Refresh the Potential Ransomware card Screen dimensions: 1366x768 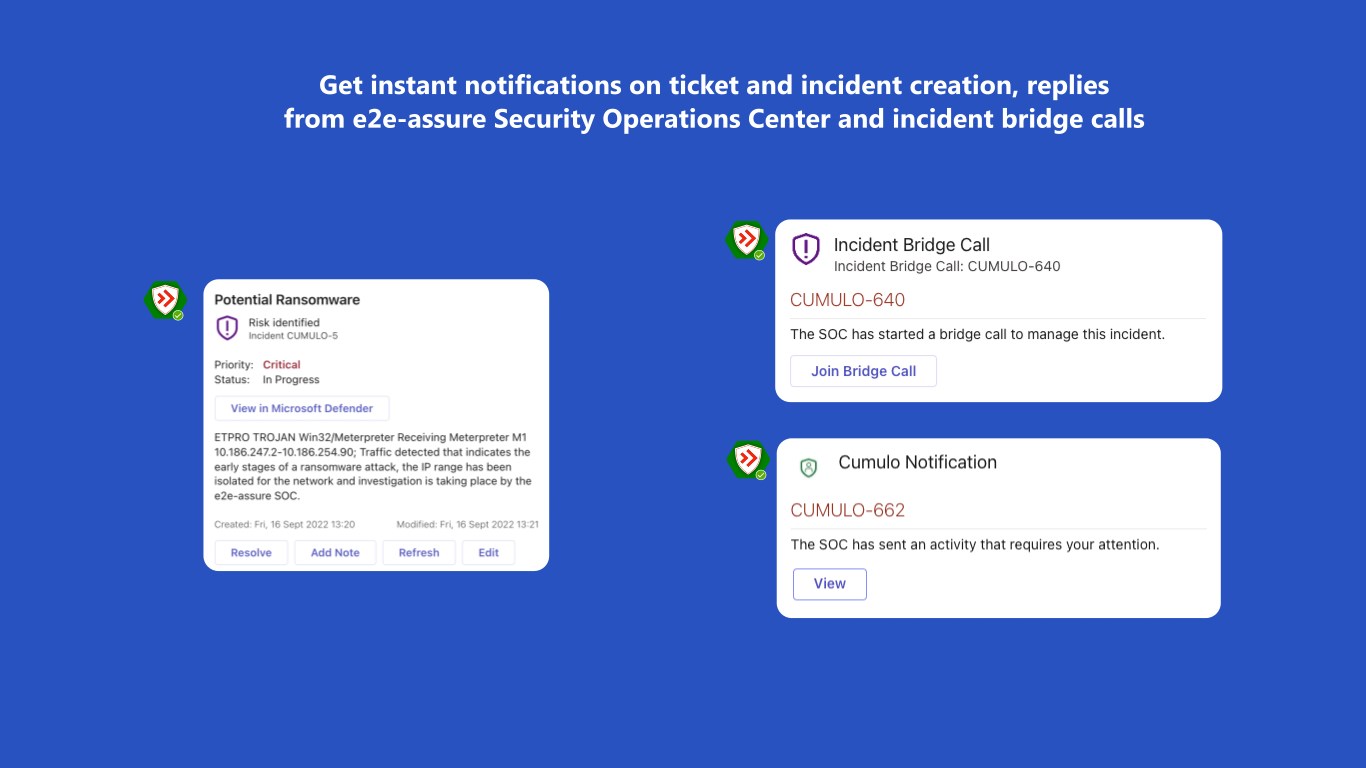(x=419, y=552)
